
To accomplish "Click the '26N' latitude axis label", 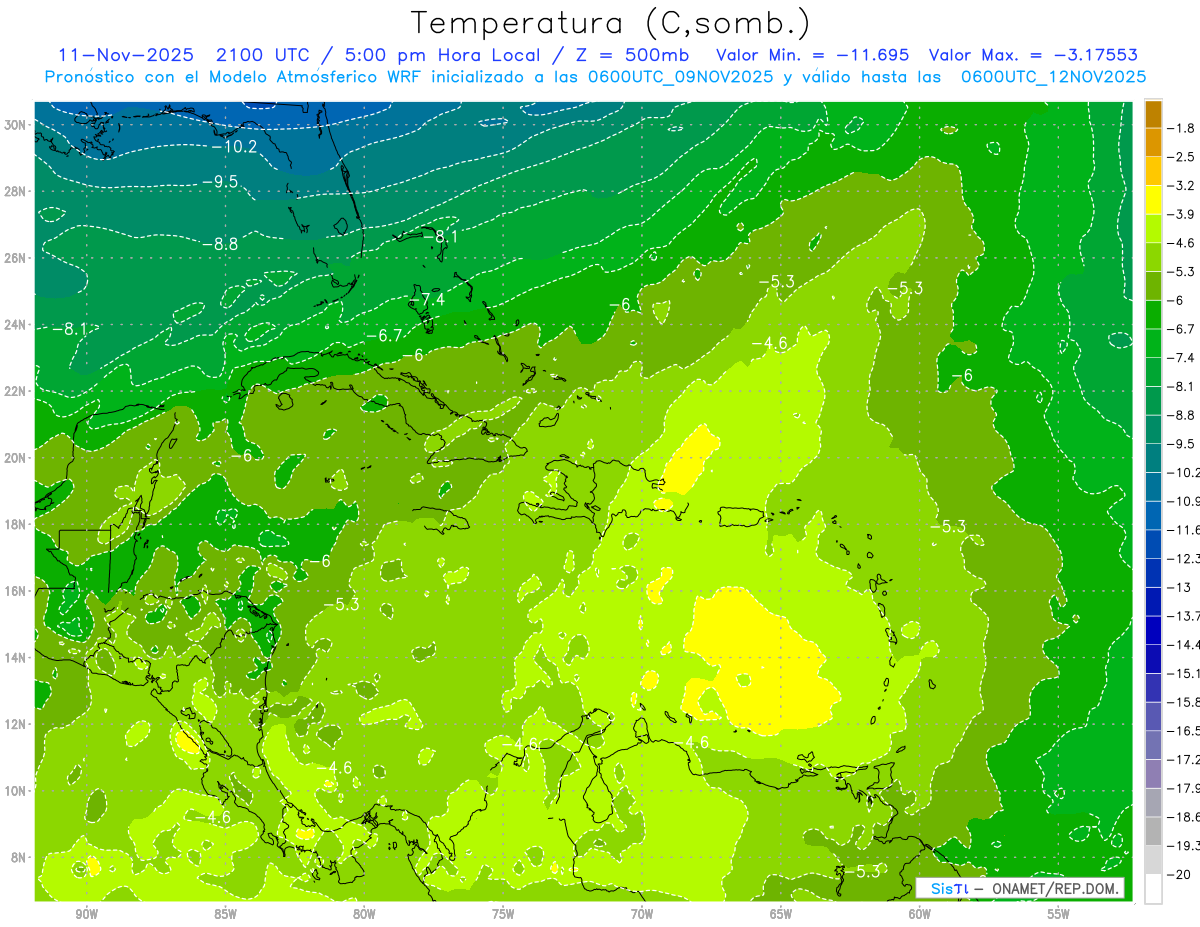I will pos(15,258).
